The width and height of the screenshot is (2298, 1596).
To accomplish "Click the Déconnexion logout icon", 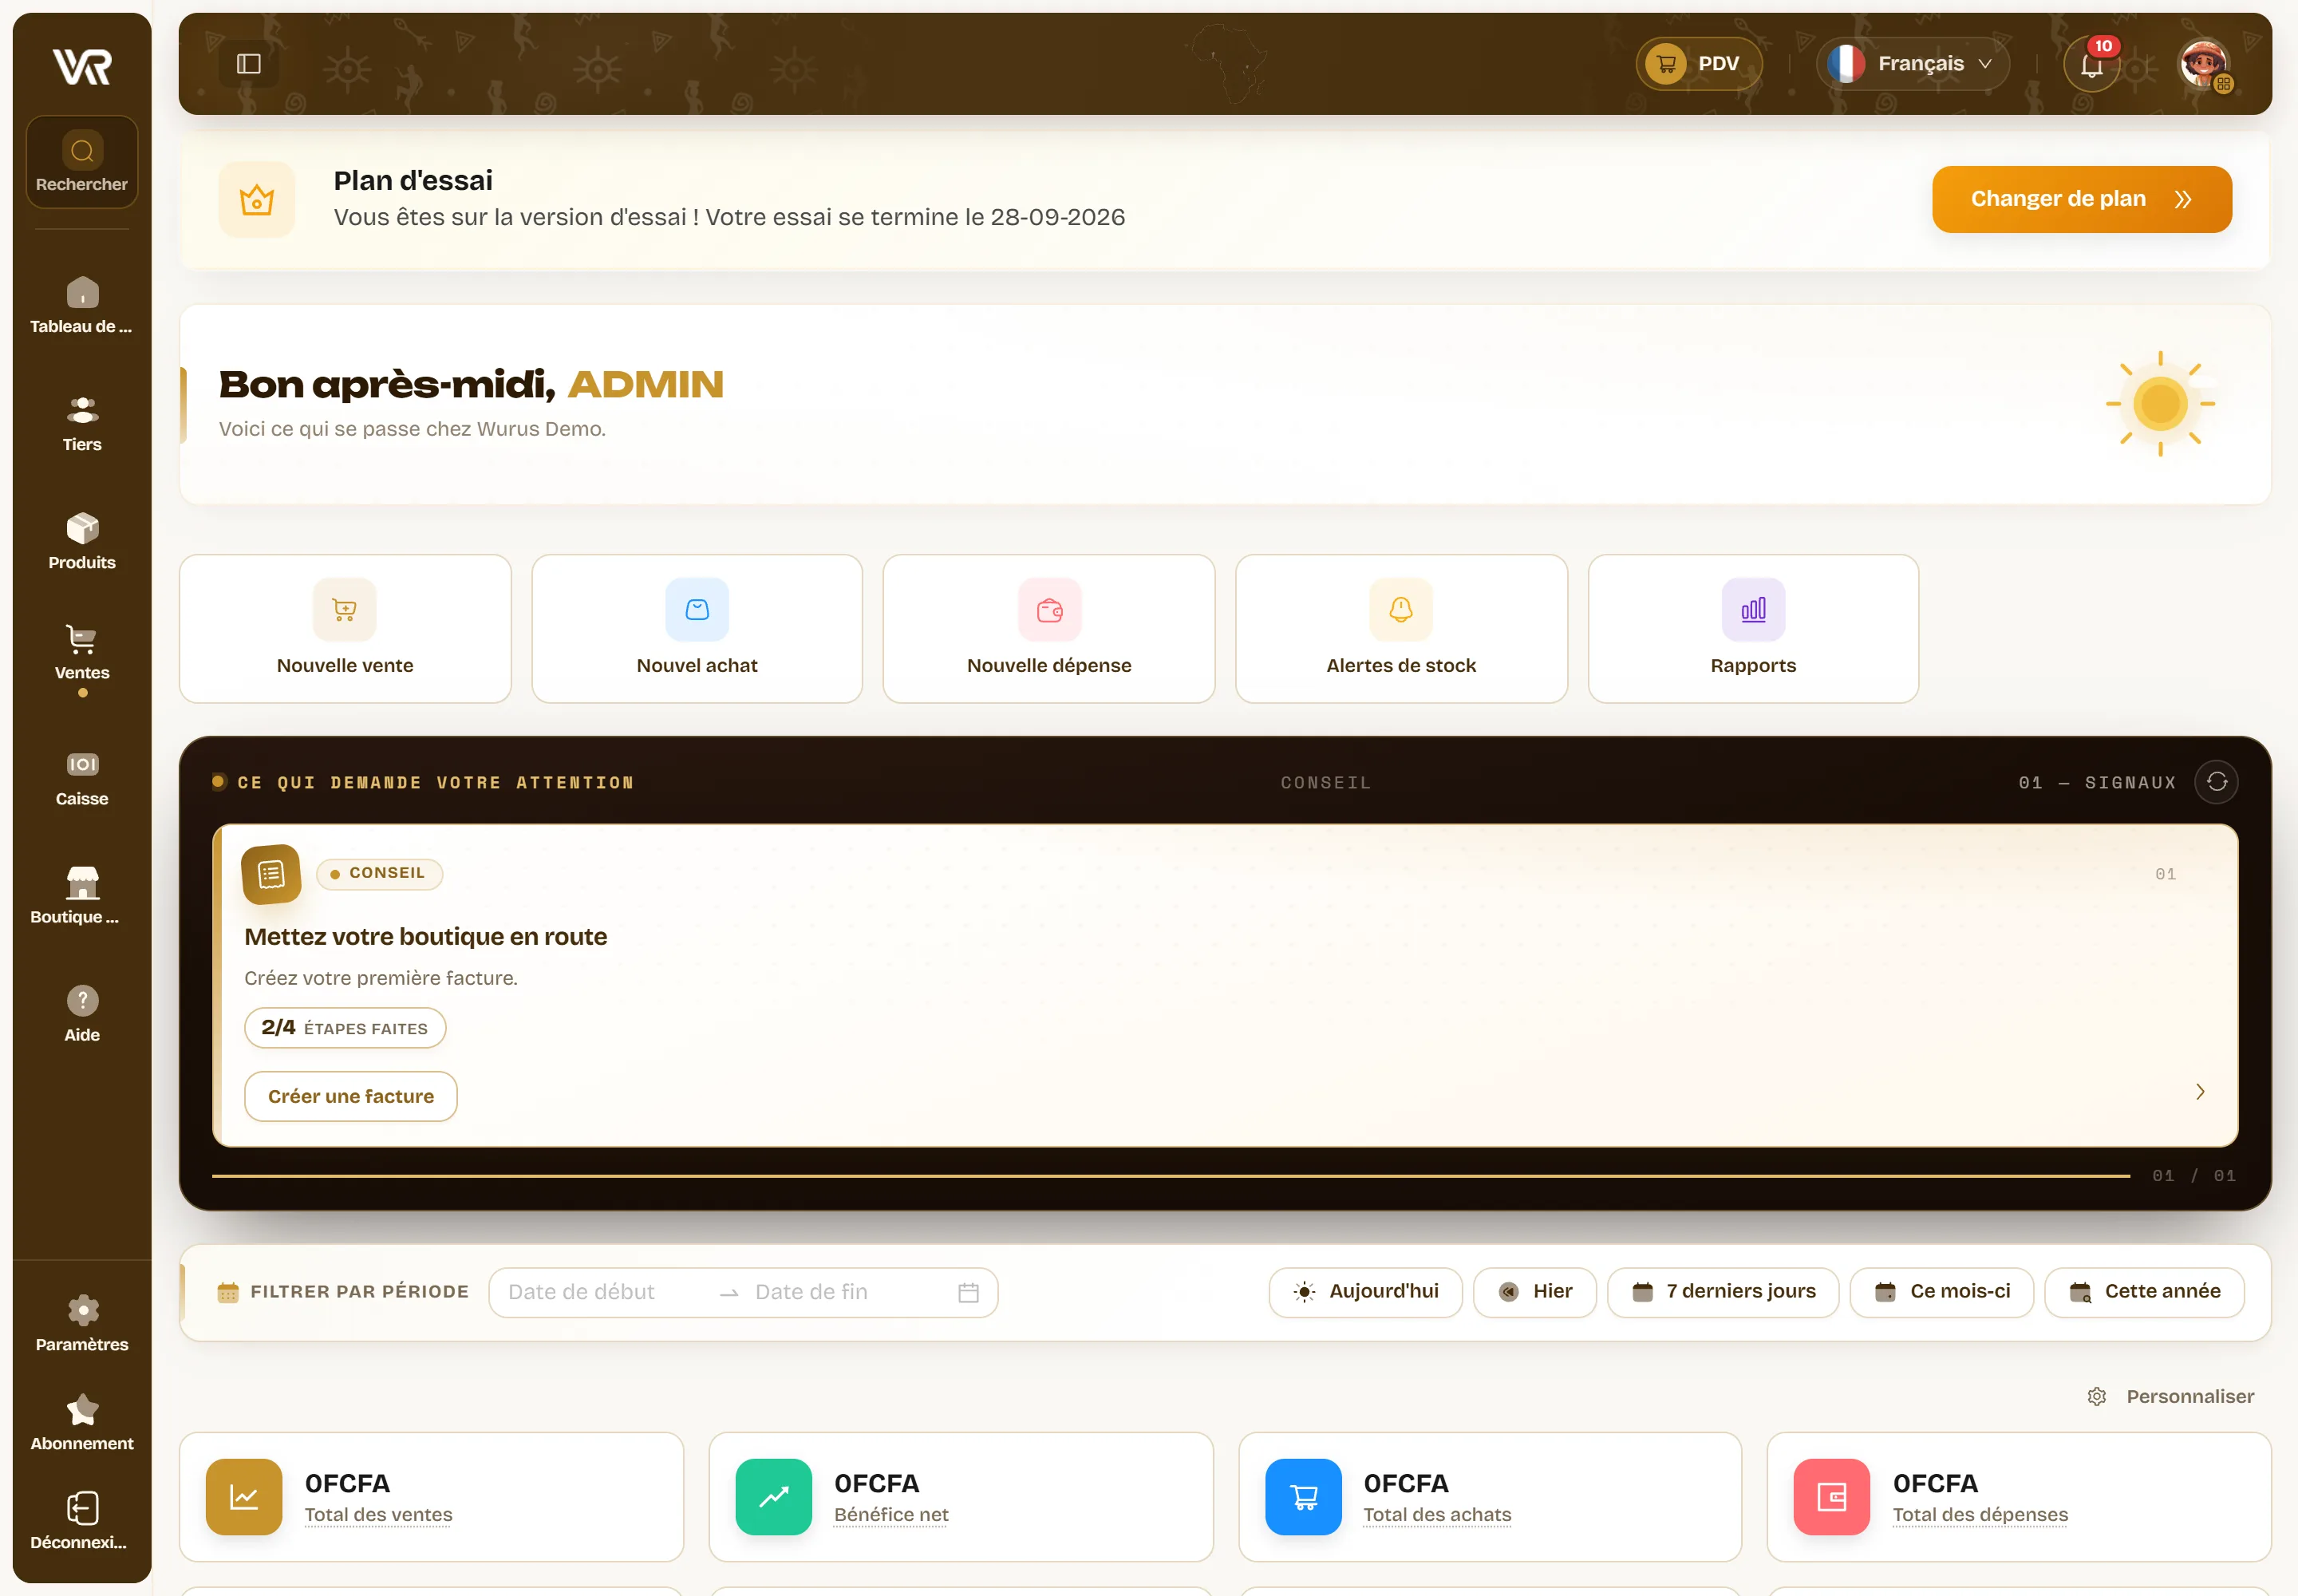I will click(x=82, y=1508).
